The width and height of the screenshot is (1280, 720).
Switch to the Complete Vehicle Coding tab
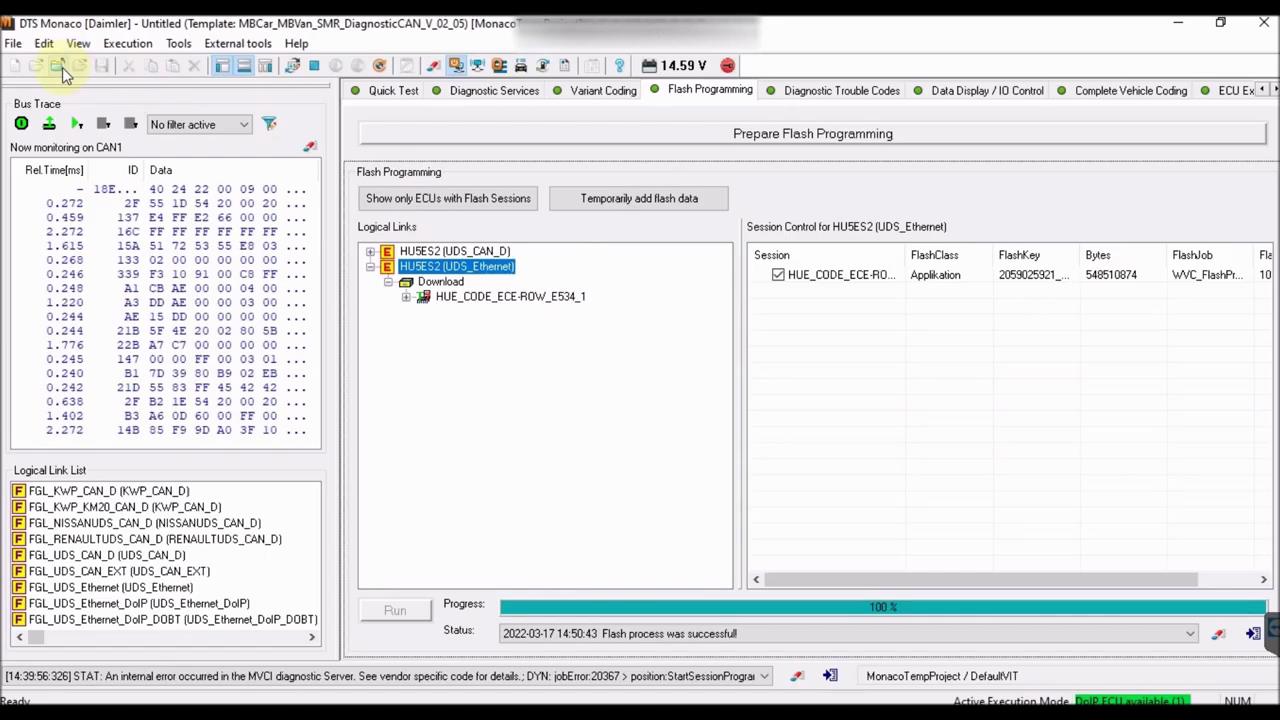click(1122, 91)
